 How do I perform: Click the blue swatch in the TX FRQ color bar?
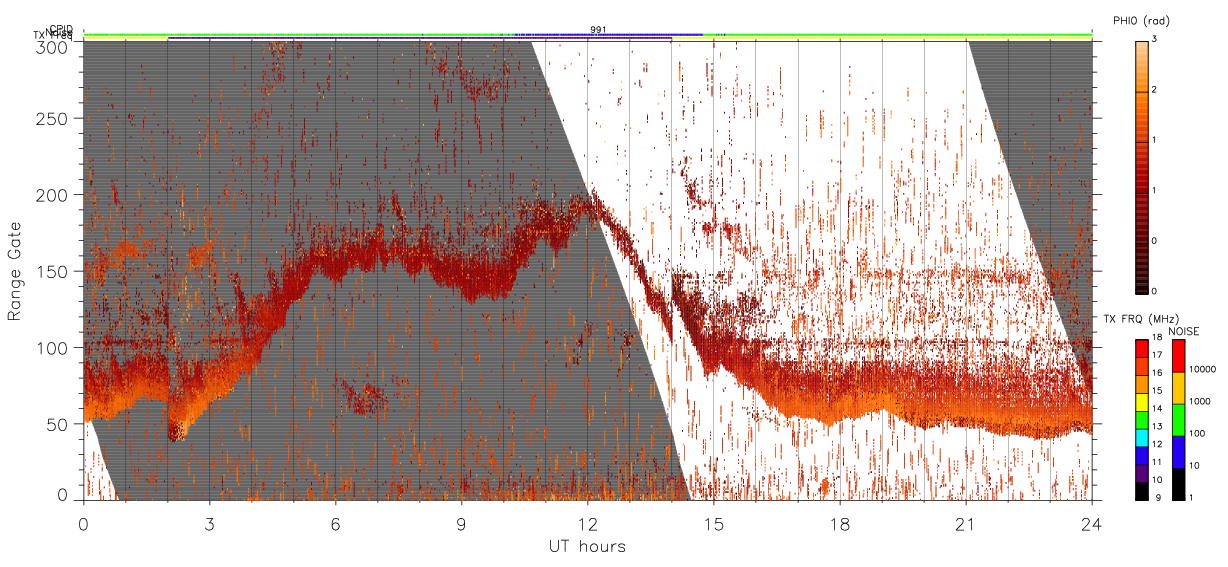(1142, 455)
